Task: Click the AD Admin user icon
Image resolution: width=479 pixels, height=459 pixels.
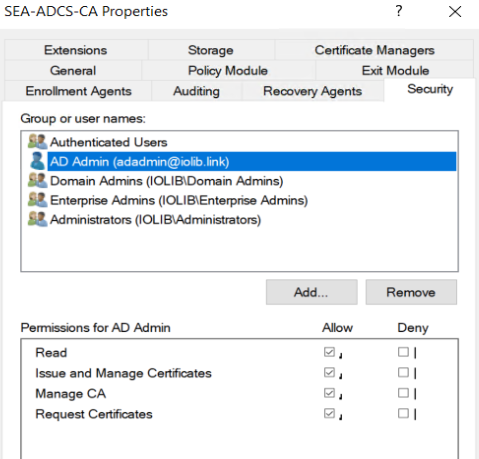Action: [x=37, y=161]
